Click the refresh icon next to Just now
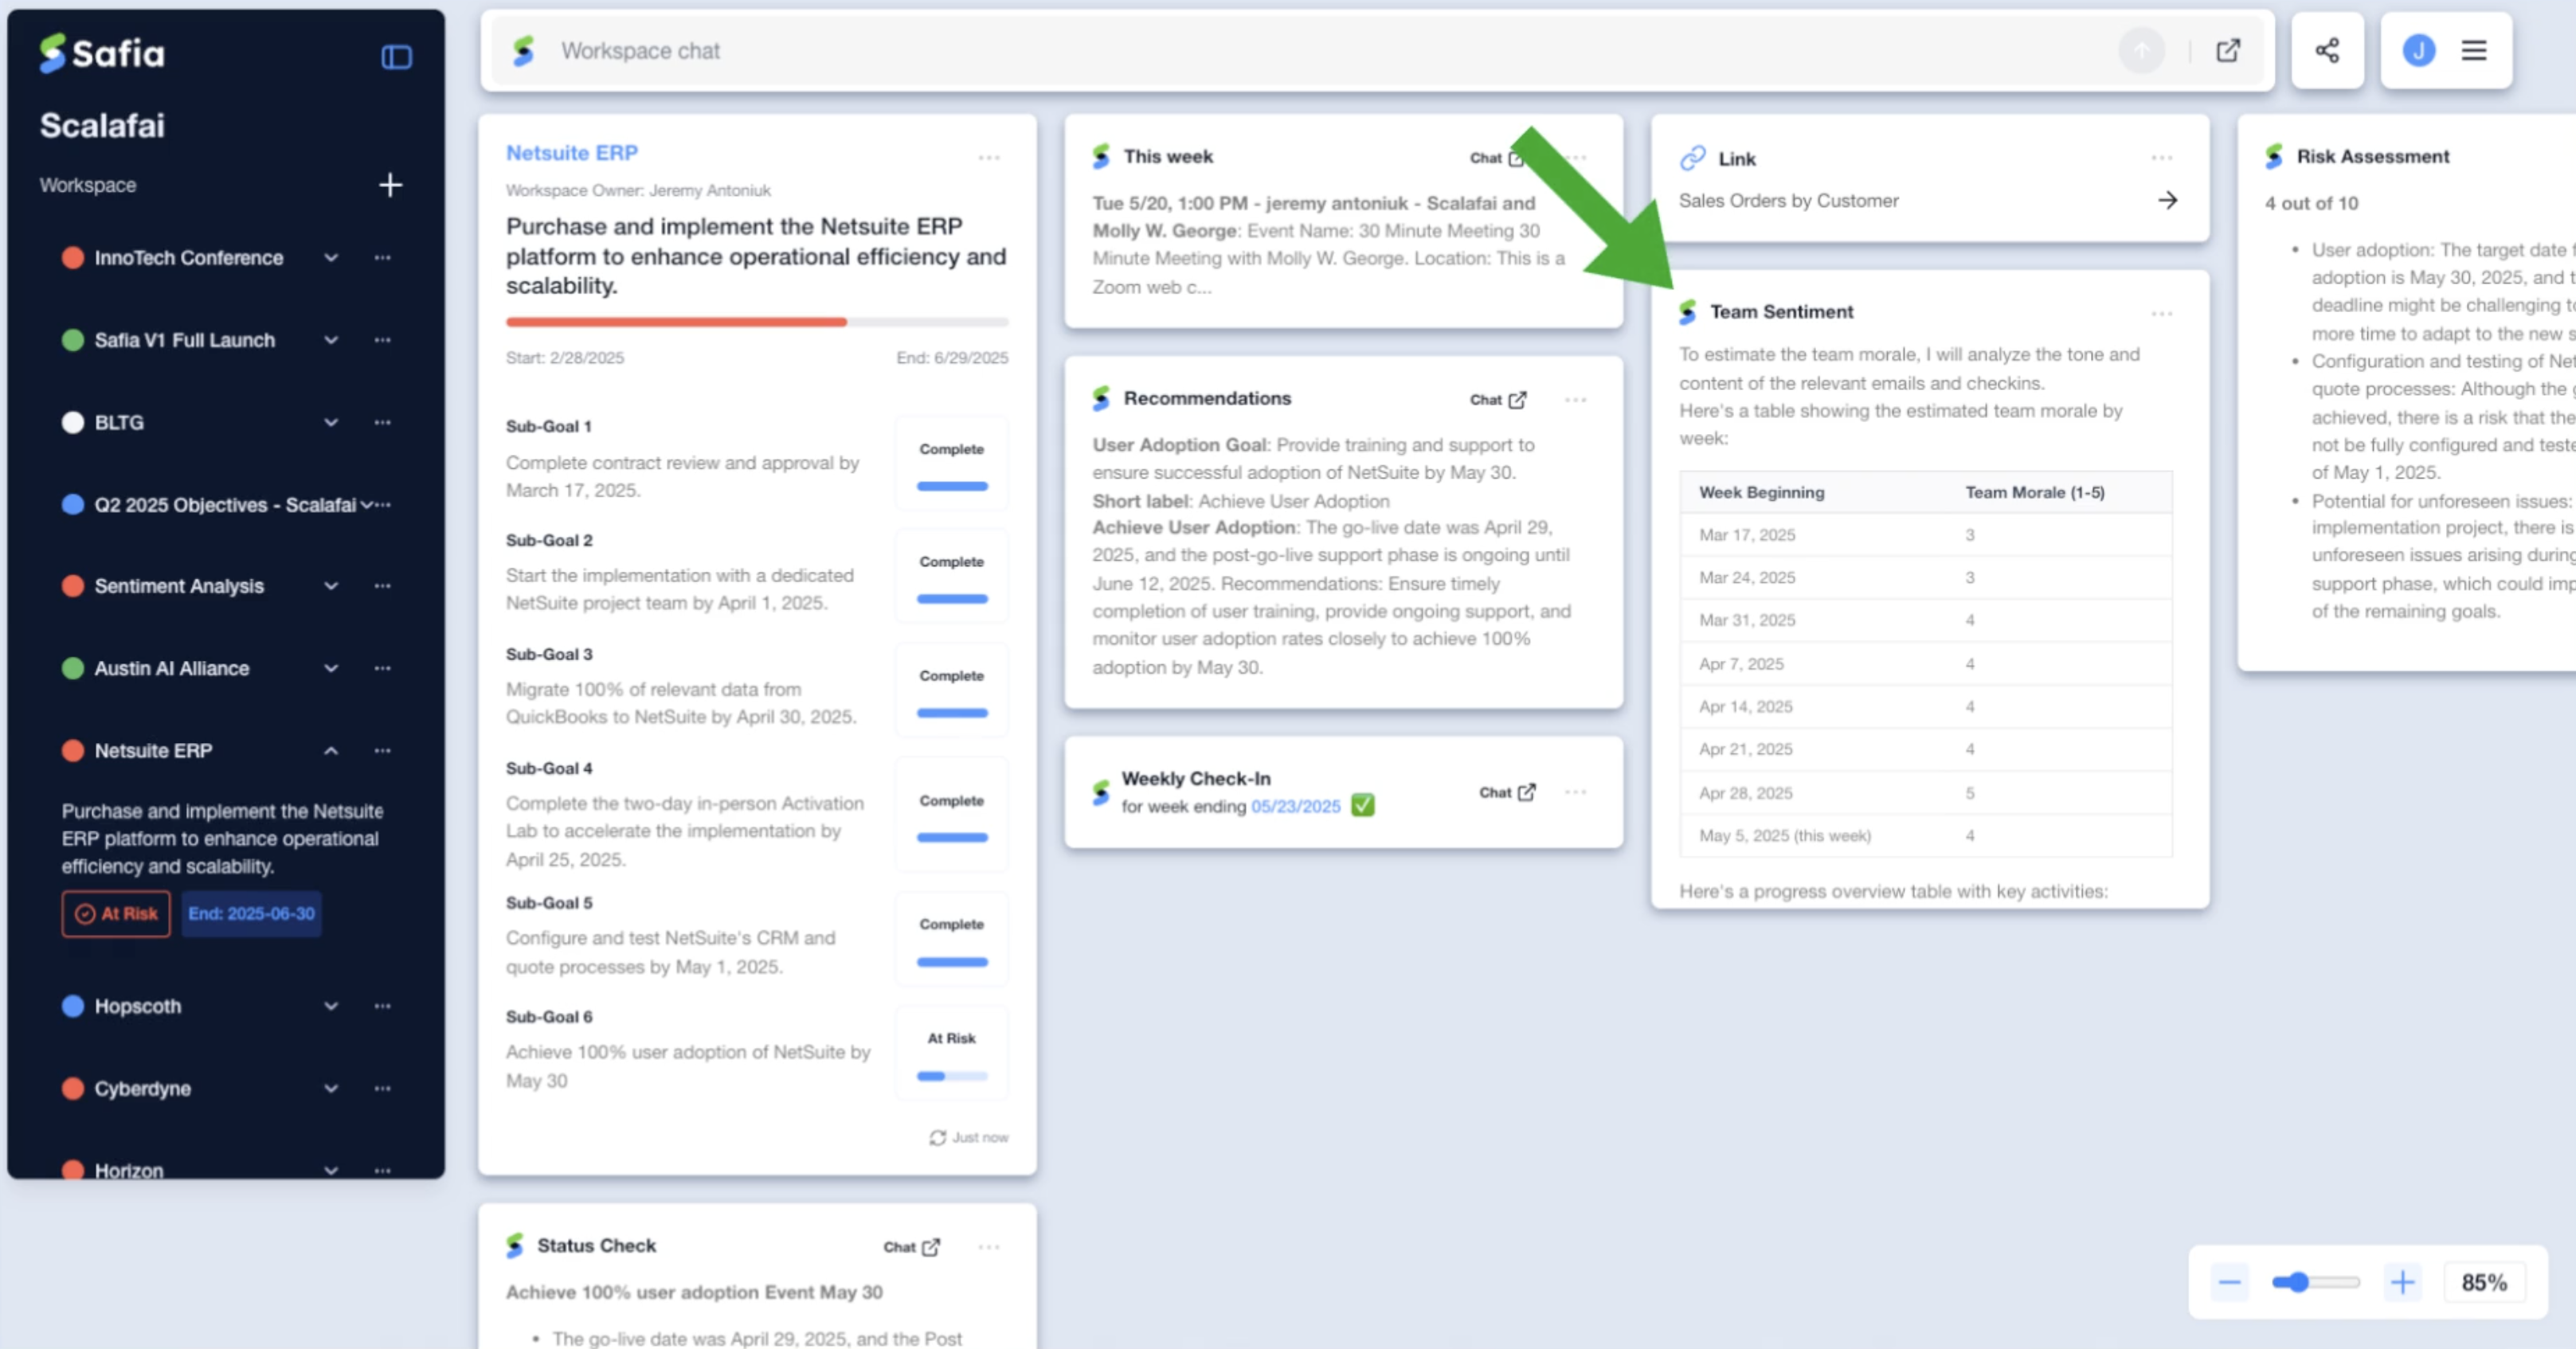 click(x=937, y=1137)
